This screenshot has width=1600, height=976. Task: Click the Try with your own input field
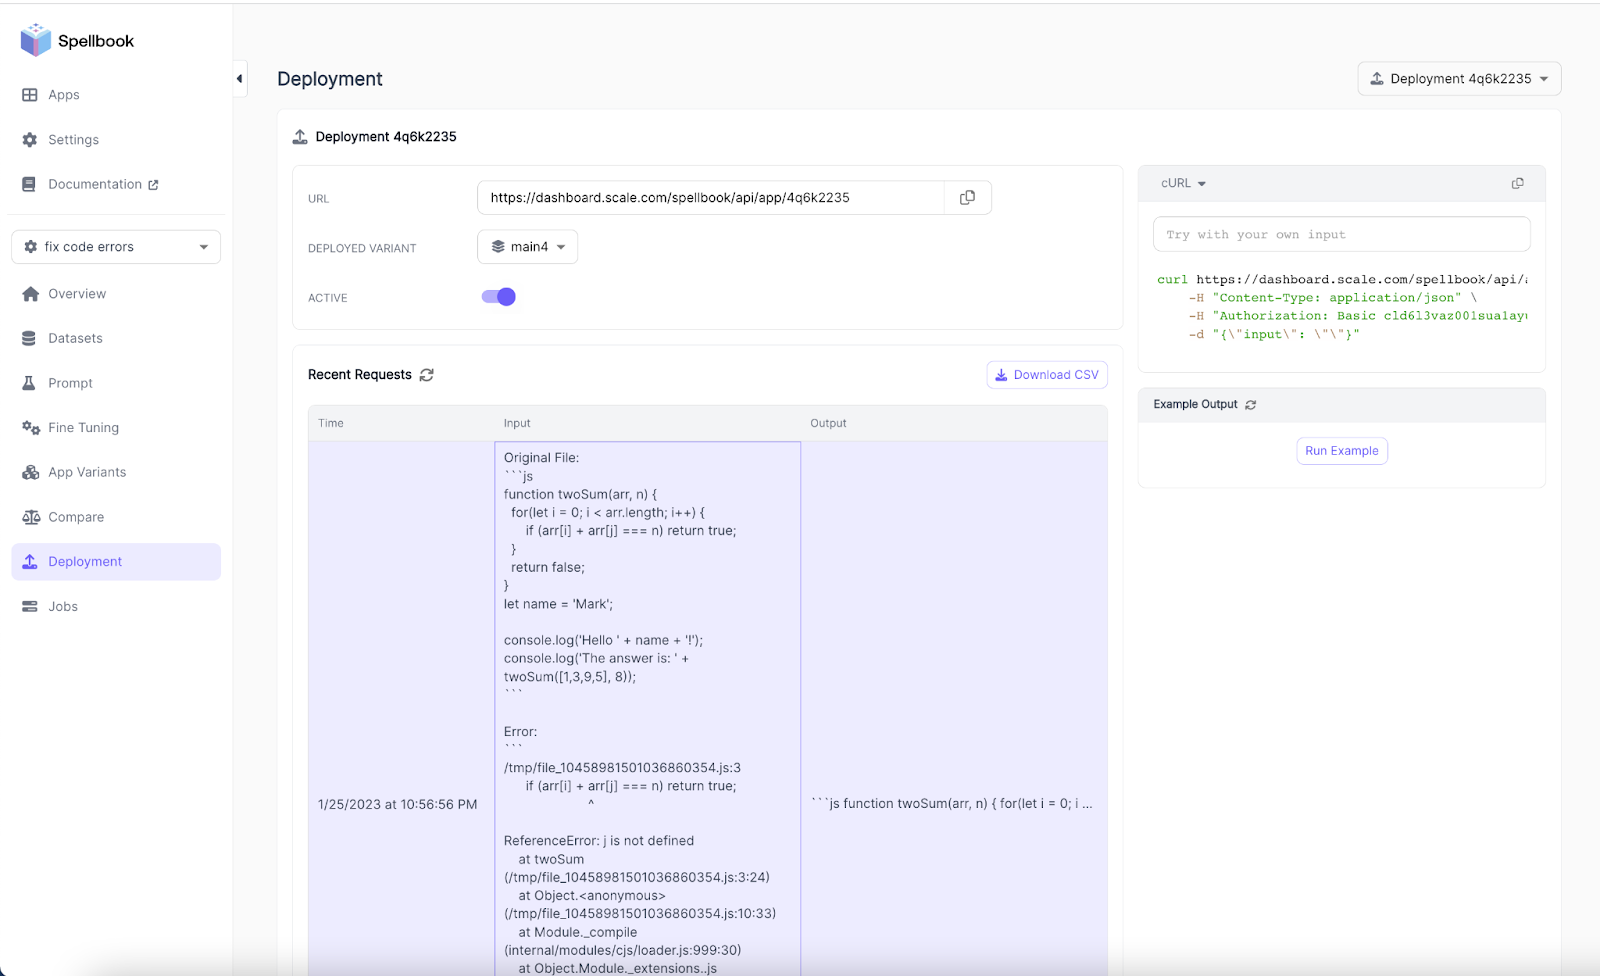1342,235
